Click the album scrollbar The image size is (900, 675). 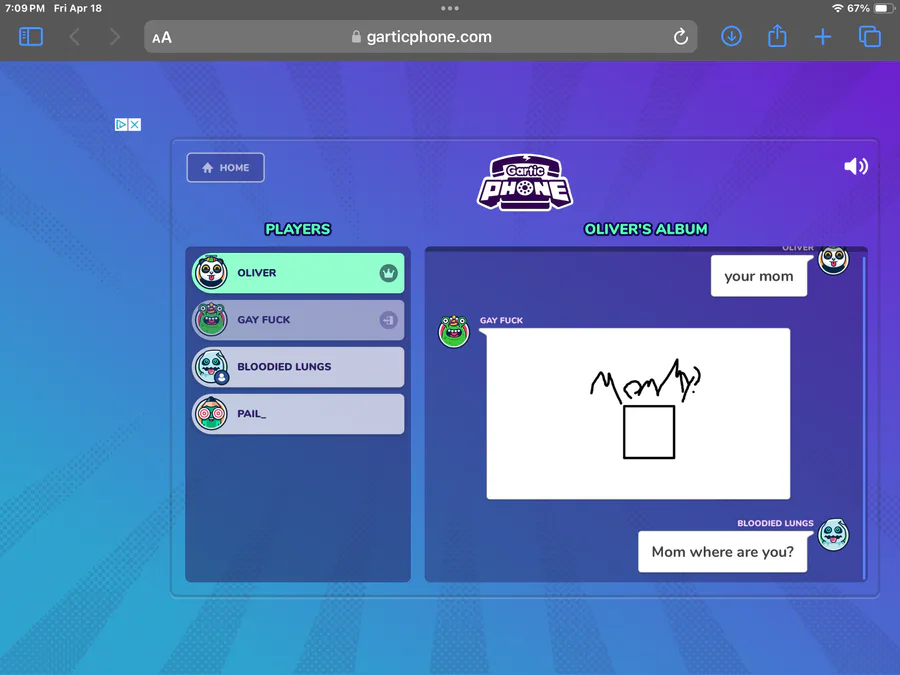click(863, 418)
